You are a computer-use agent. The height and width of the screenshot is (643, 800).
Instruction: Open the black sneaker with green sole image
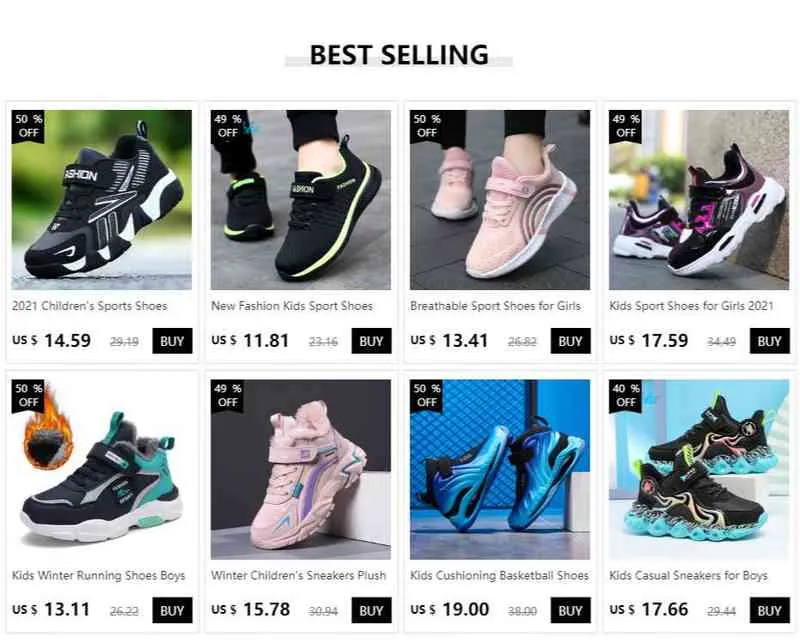coord(301,200)
